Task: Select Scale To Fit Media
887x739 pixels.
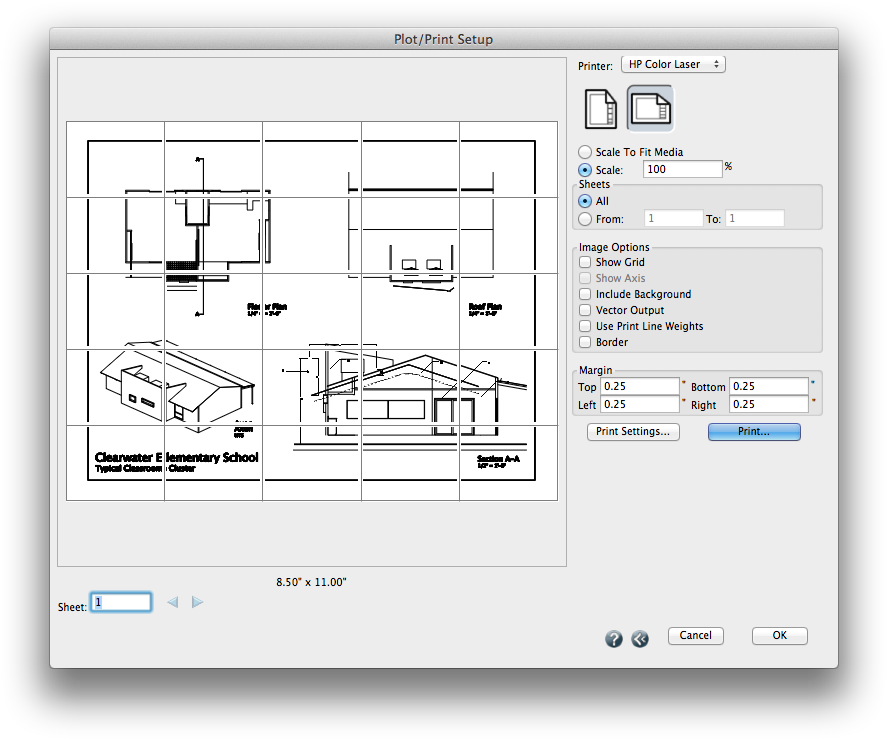Action: [x=584, y=152]
